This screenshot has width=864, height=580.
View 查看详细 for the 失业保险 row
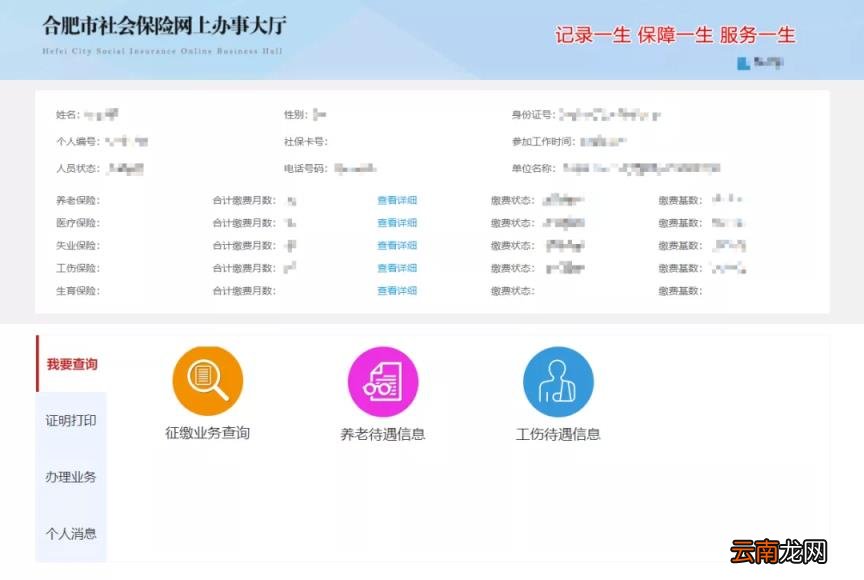pyautogui.click(x=397, y=245)
